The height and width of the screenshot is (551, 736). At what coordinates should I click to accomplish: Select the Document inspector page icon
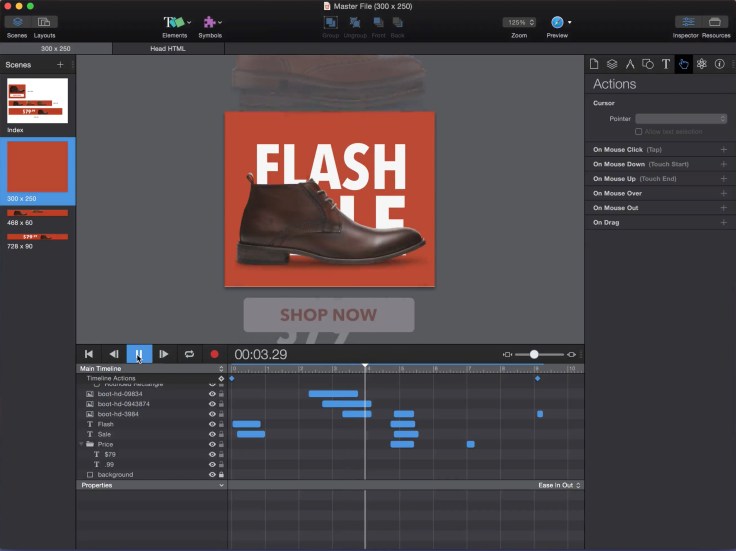click(x=594, y=64)
